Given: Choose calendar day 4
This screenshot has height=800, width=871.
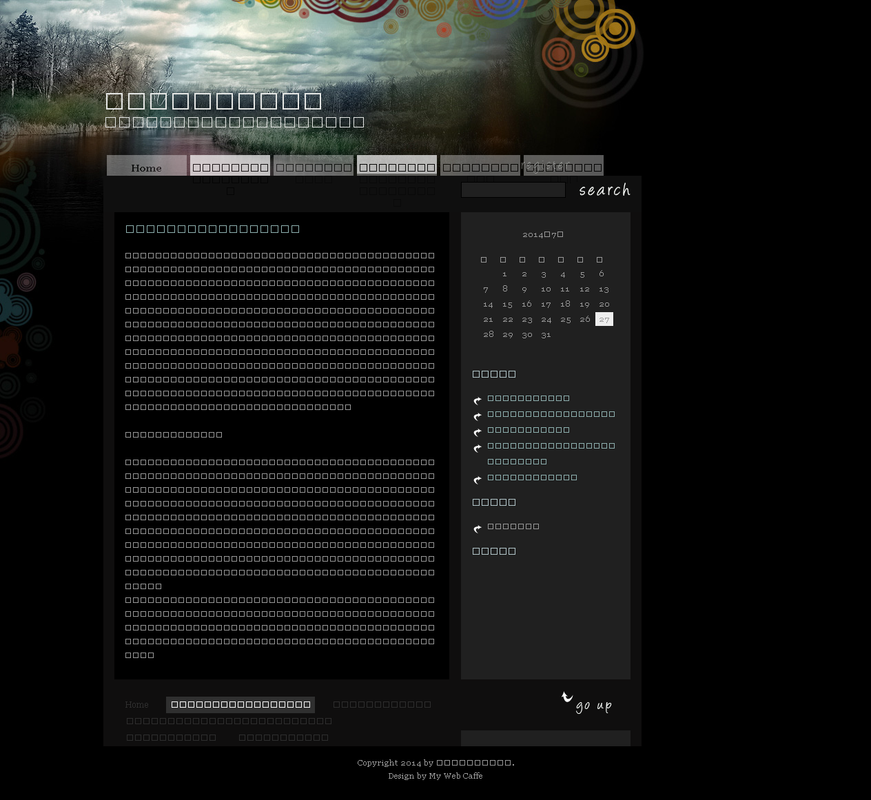Looking at the screenshot, I should coord(563,274).
